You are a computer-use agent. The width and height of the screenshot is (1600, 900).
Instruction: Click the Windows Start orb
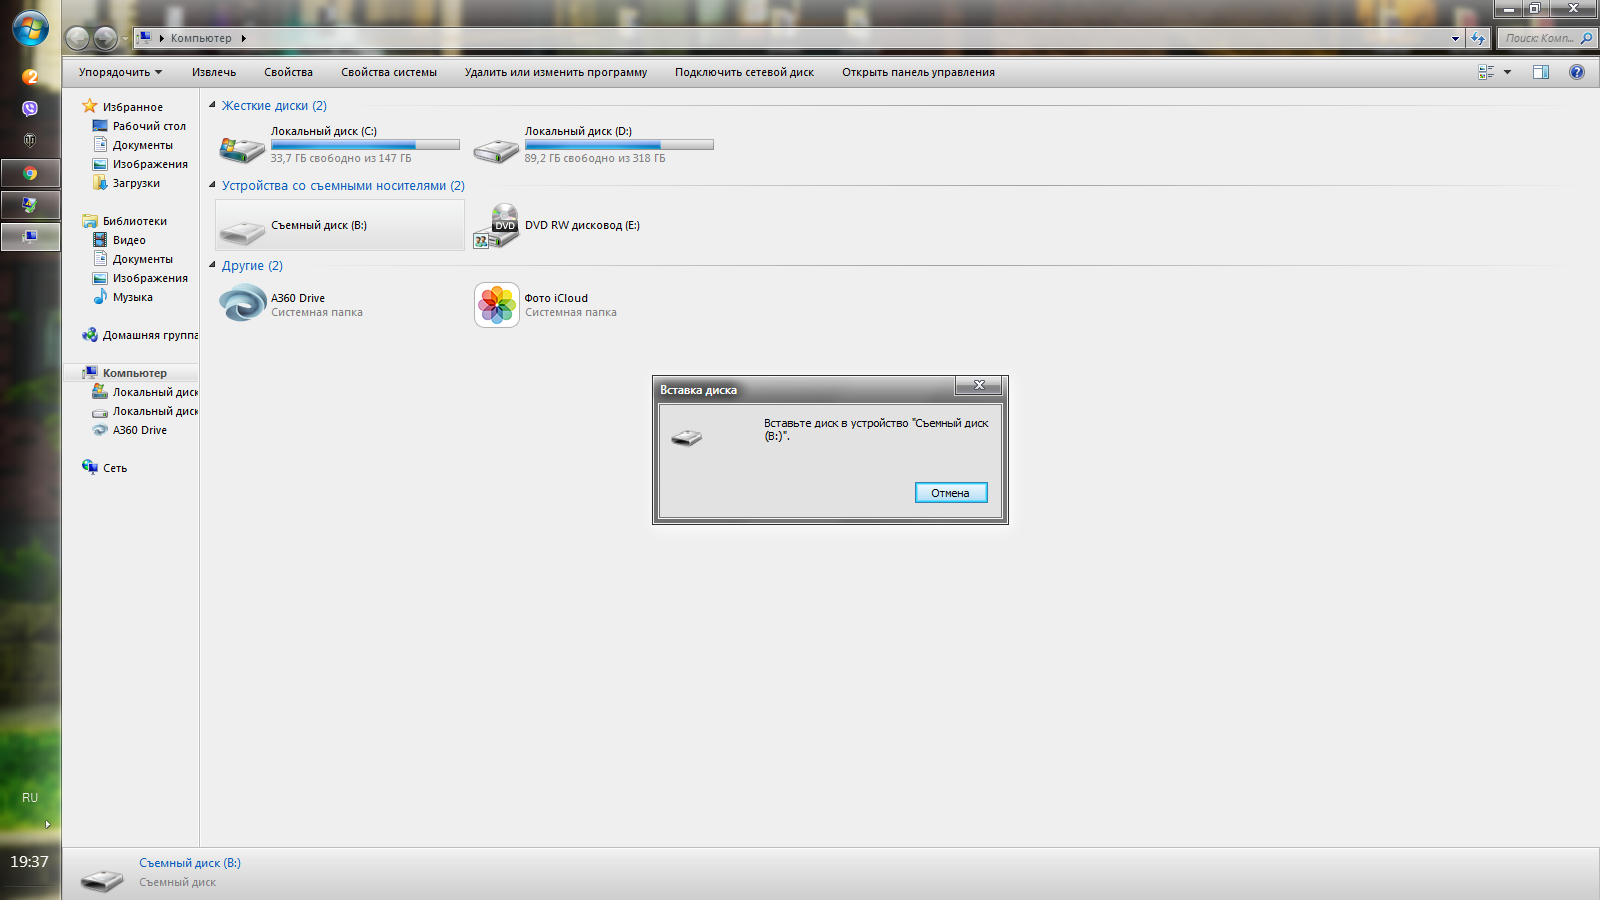click(x=30, y=28)
